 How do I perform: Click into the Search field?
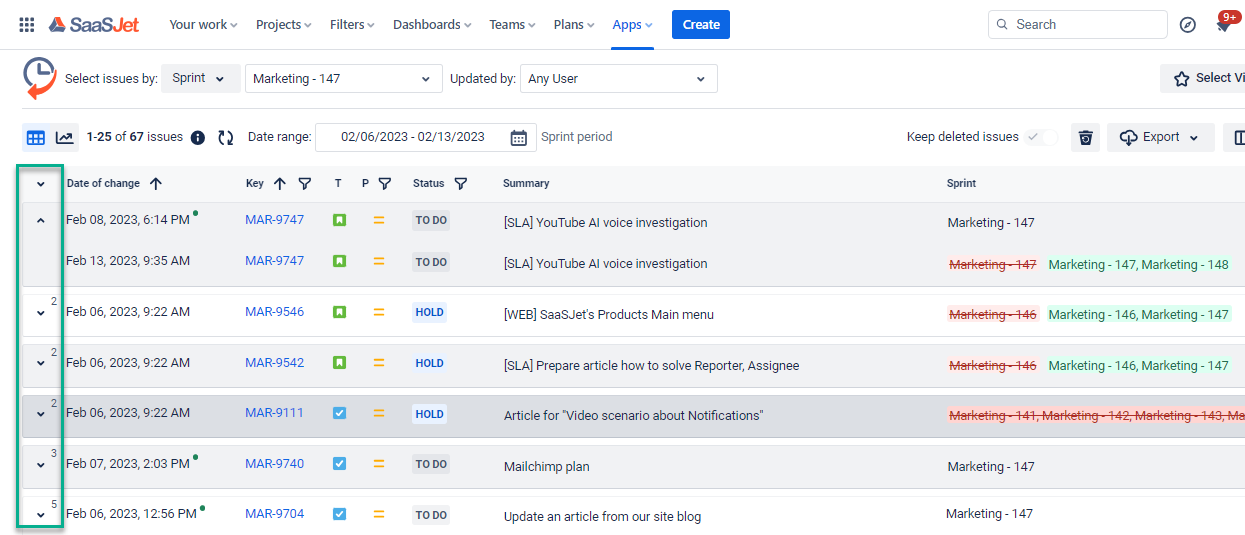coord(1085,25)
